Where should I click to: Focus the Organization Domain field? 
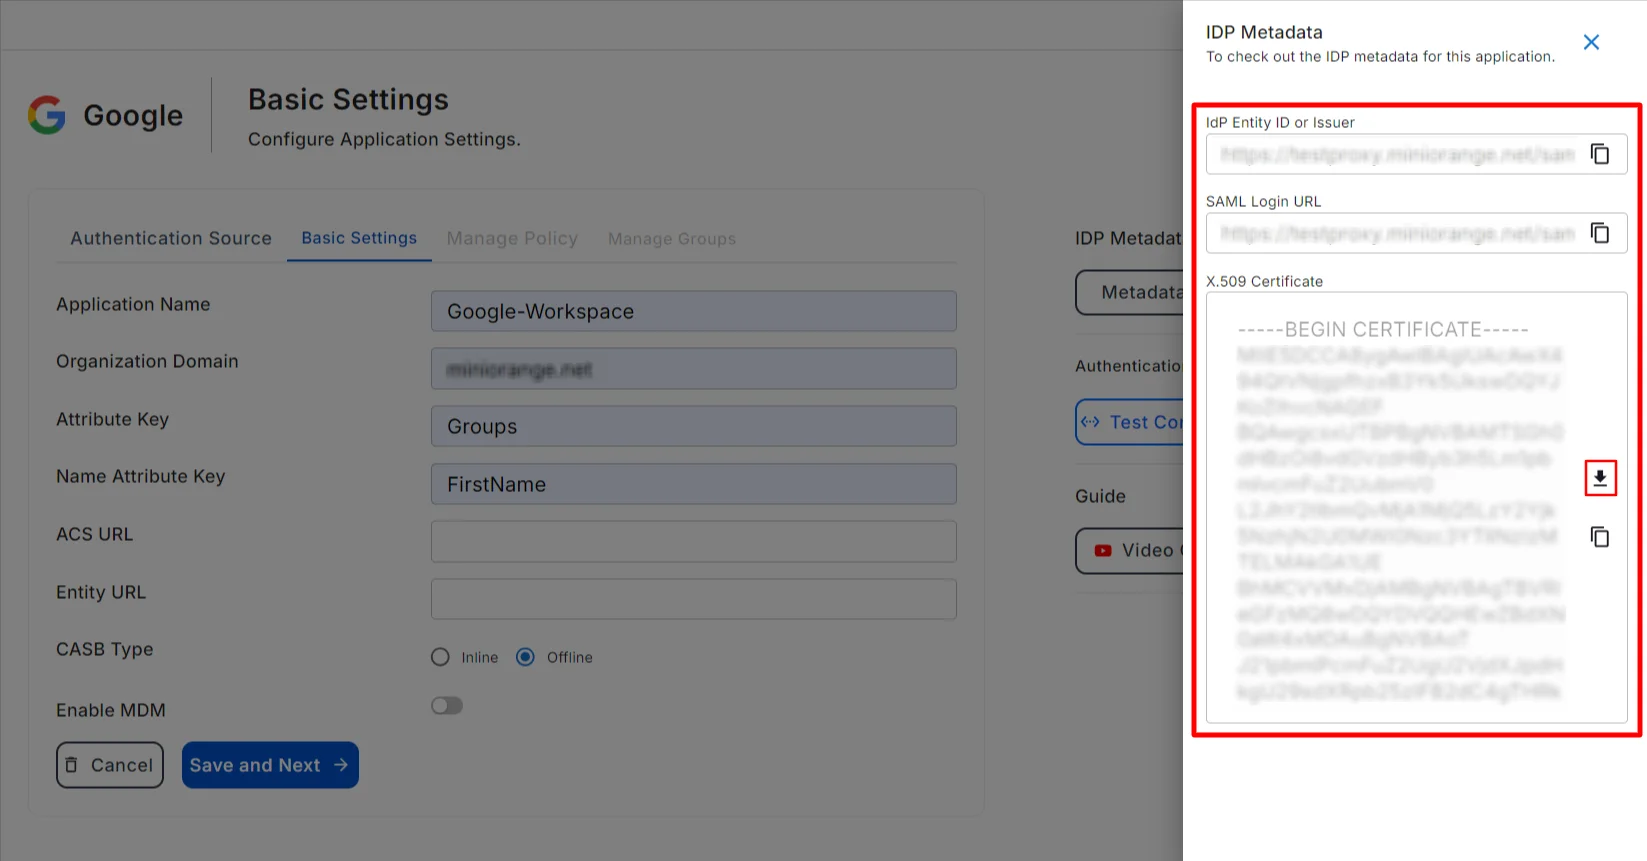pyautogui.click(x=694, y=369)
